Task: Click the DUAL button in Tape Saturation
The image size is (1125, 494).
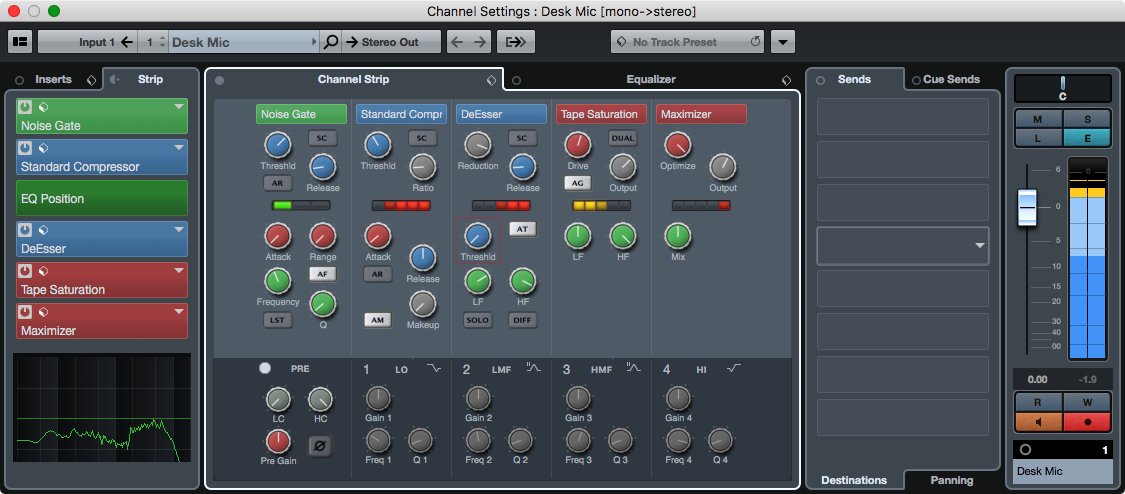Action: (622, 138)
